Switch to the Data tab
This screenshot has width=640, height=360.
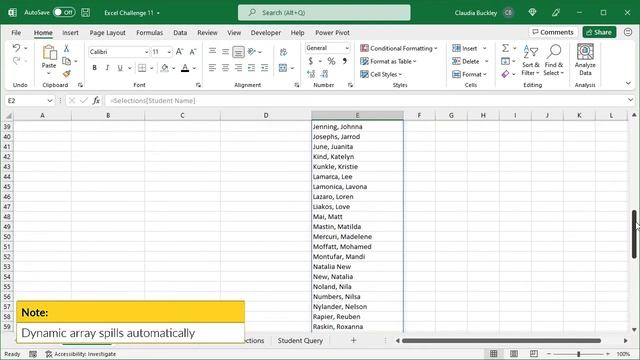(x=180, y=33)
